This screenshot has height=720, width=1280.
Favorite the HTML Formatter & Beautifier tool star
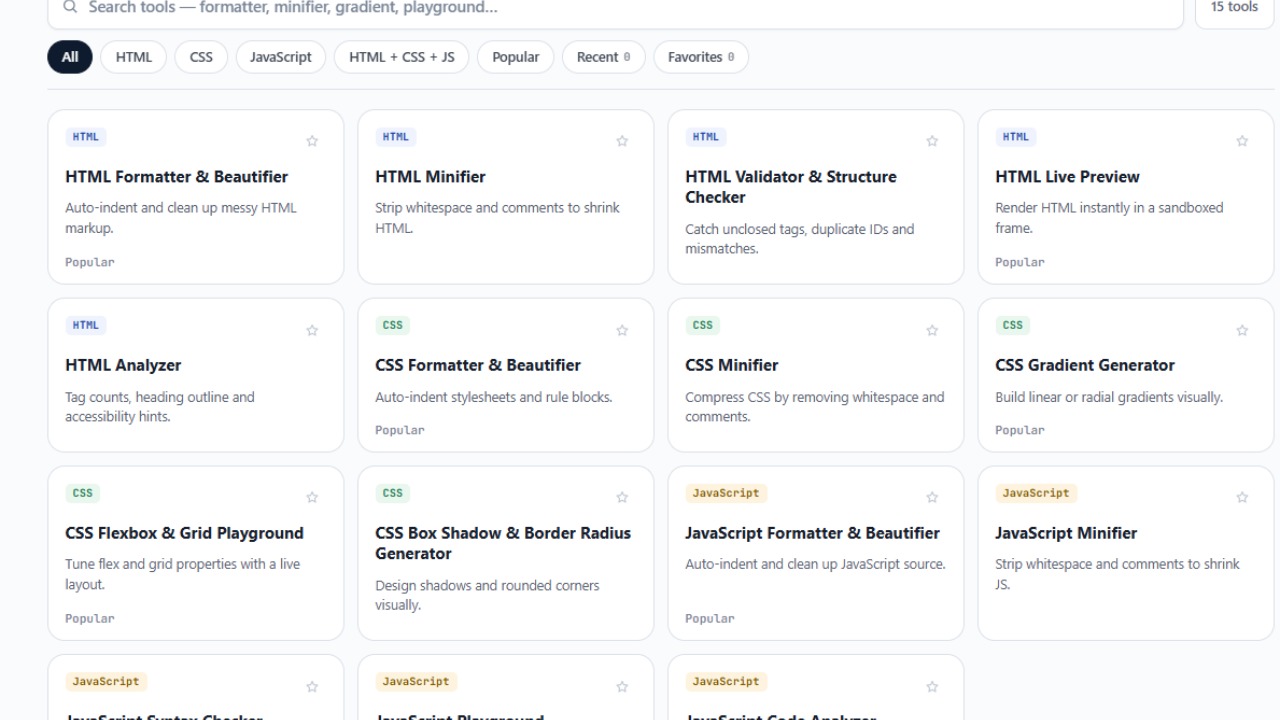tap(312, 141)
